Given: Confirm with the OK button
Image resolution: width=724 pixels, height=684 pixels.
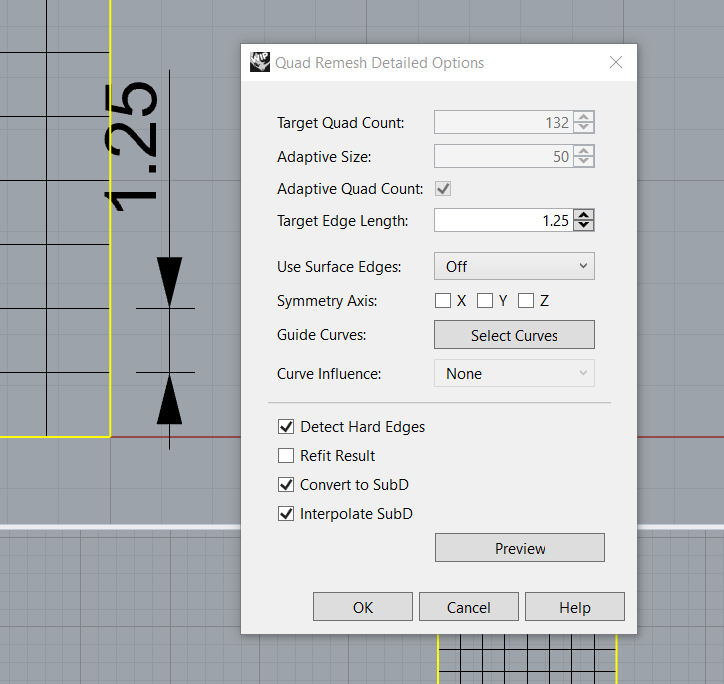Looking at the screenshot, I should pyautogui.click(x=362, y=607).
